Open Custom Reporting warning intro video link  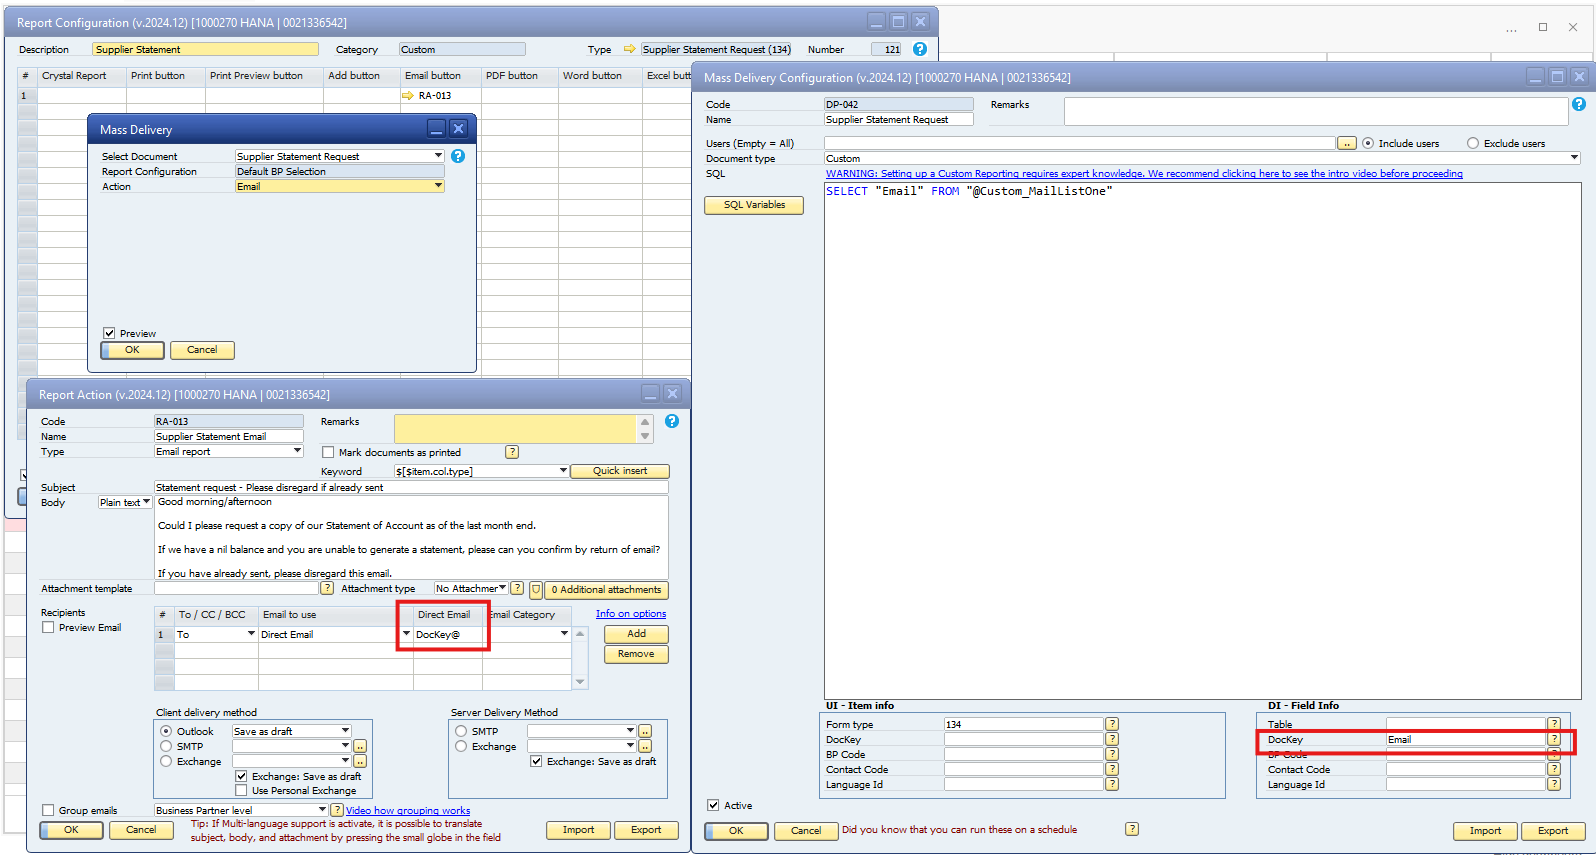click(1144, 174)
